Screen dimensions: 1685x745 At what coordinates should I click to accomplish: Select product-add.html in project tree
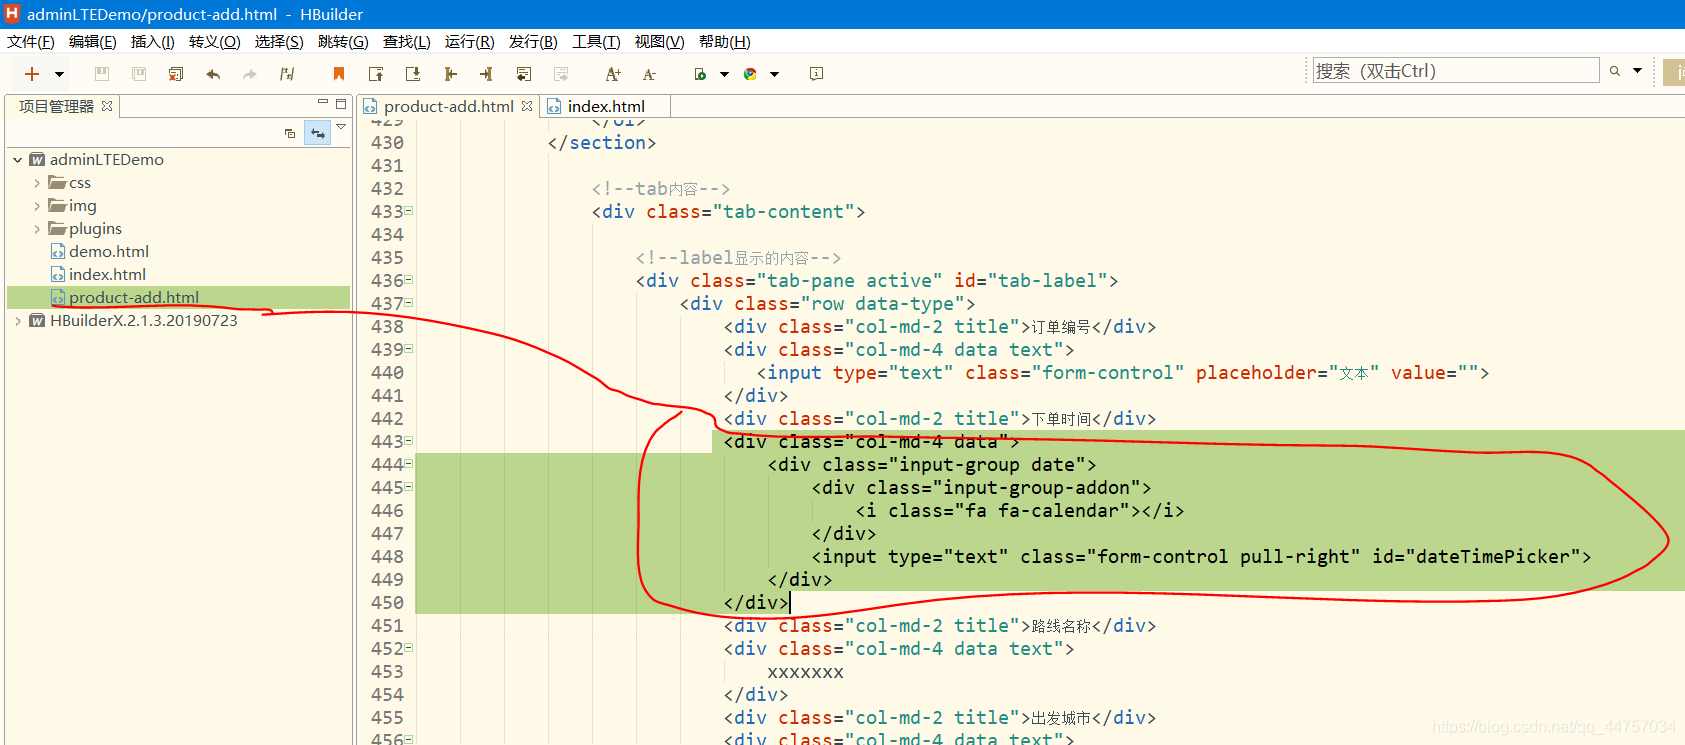[133, 297]
